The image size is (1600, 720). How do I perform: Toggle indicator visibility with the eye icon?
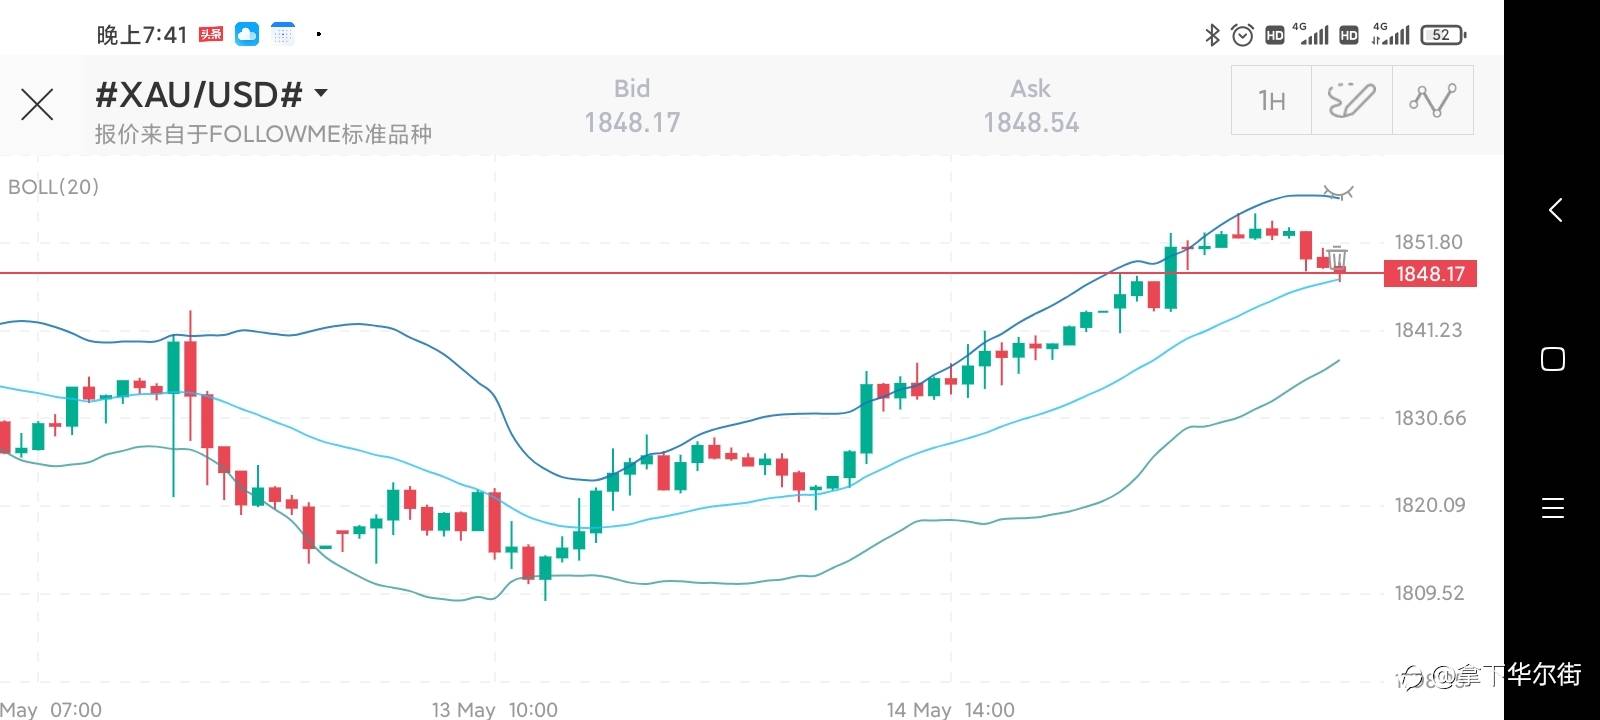tap(1337, 192)
